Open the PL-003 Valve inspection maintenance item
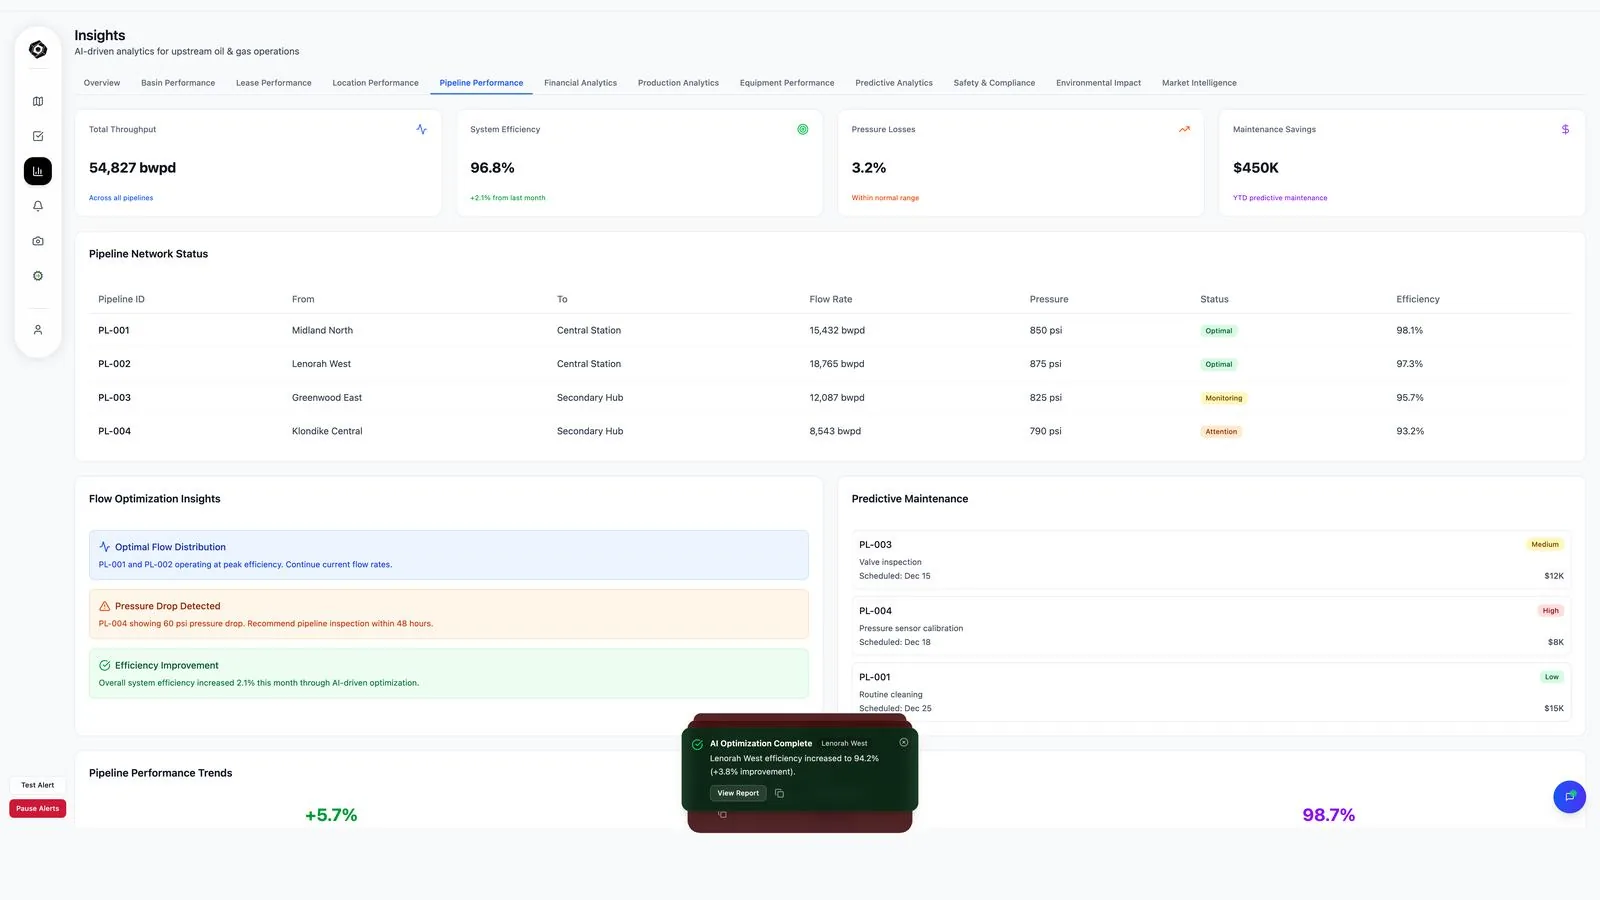The image size is (1600, 900). (x=1211, y=560)
